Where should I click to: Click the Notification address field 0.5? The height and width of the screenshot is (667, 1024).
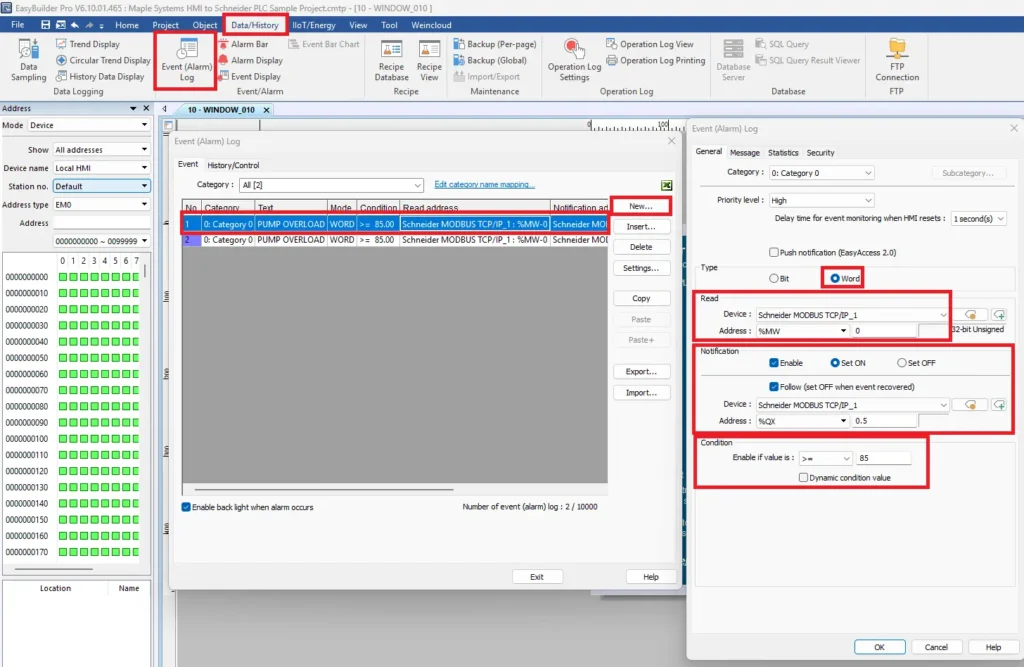pos(884,421)
